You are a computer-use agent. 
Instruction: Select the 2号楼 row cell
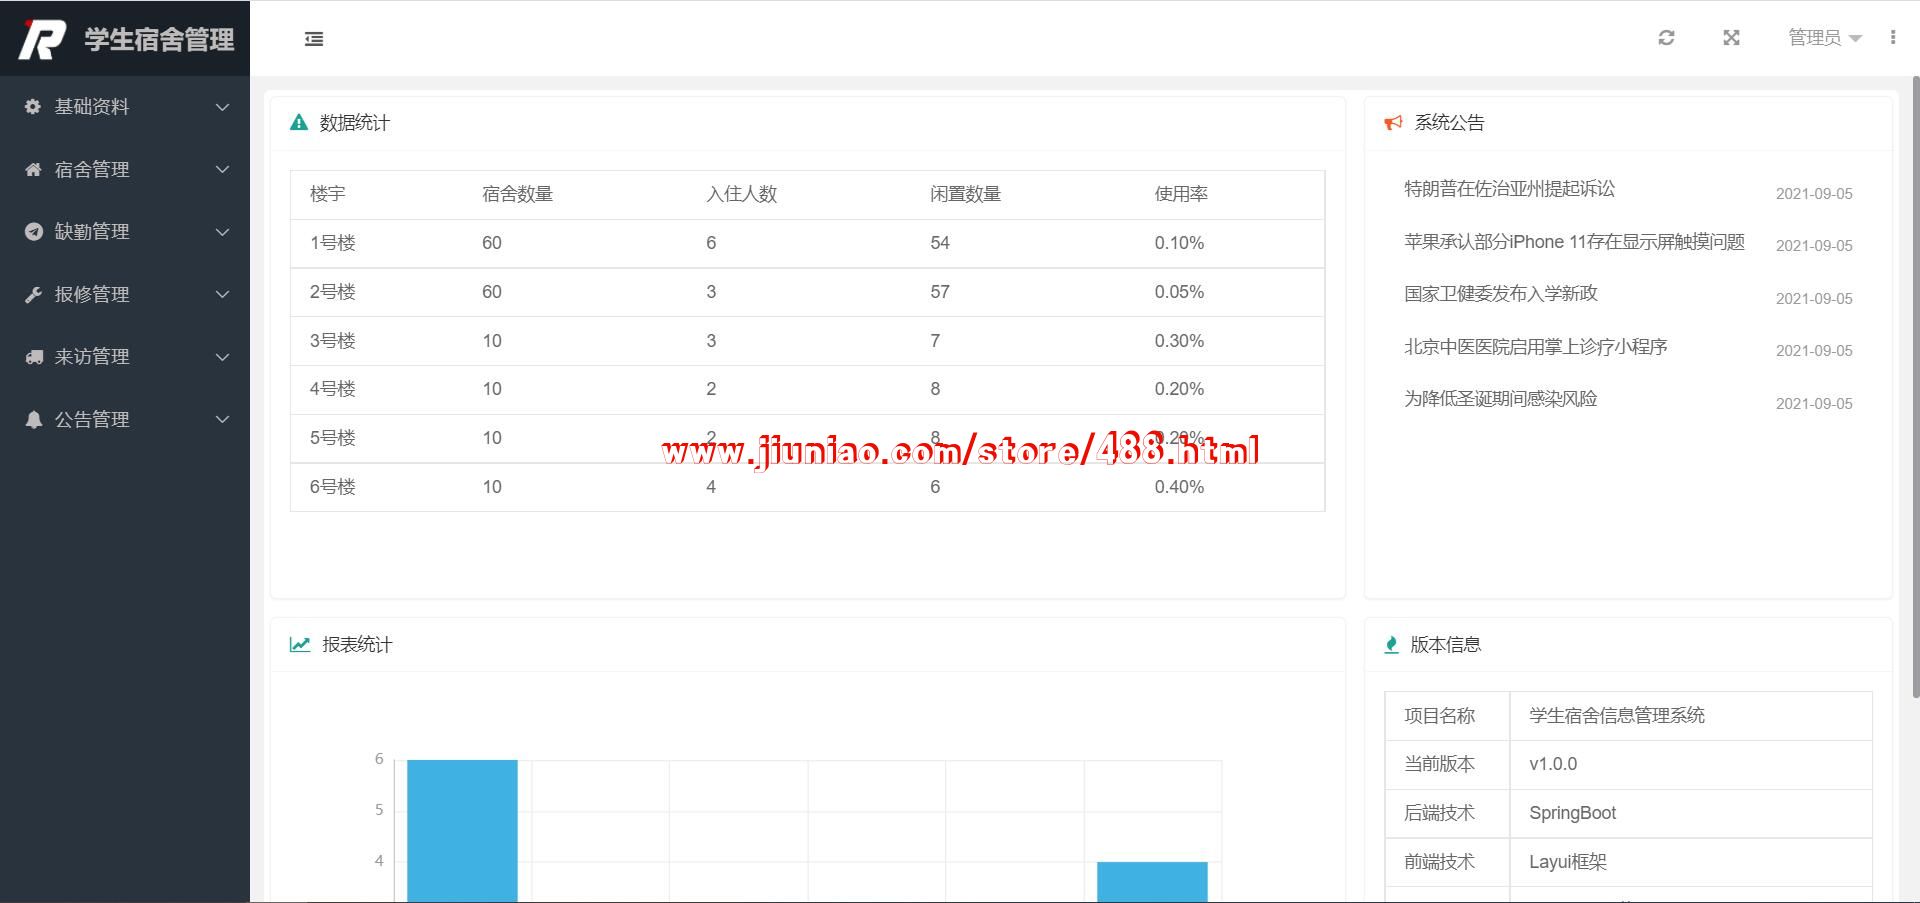[333, 292]
